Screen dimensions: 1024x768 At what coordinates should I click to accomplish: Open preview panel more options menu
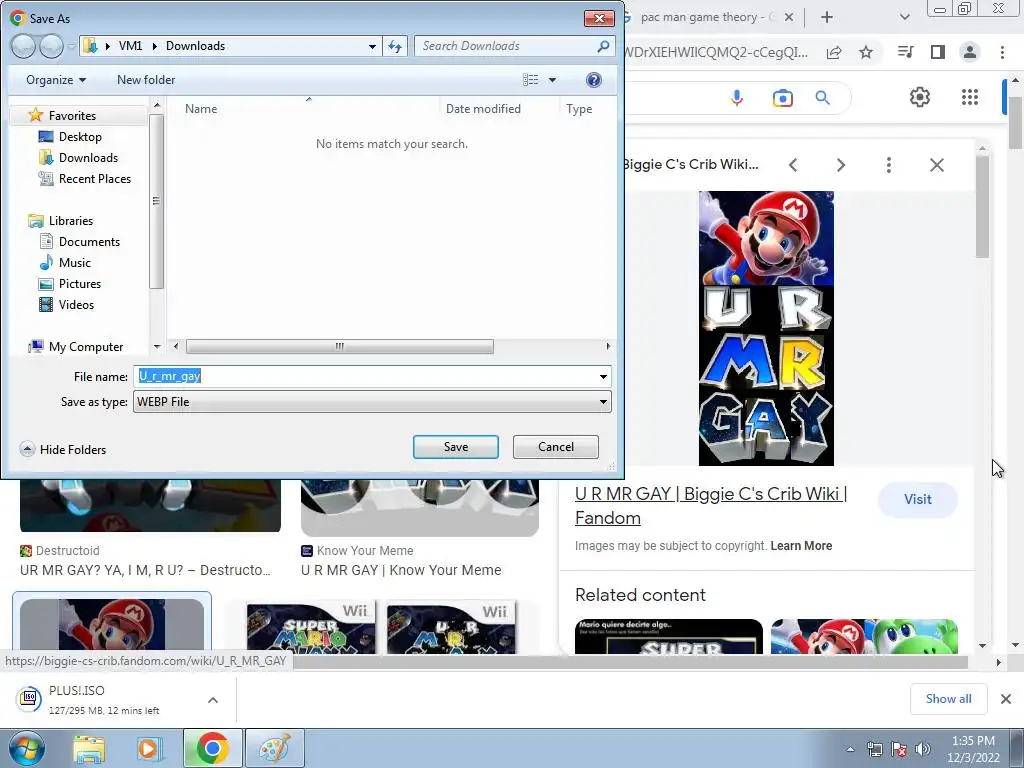[x=889, y=165]
